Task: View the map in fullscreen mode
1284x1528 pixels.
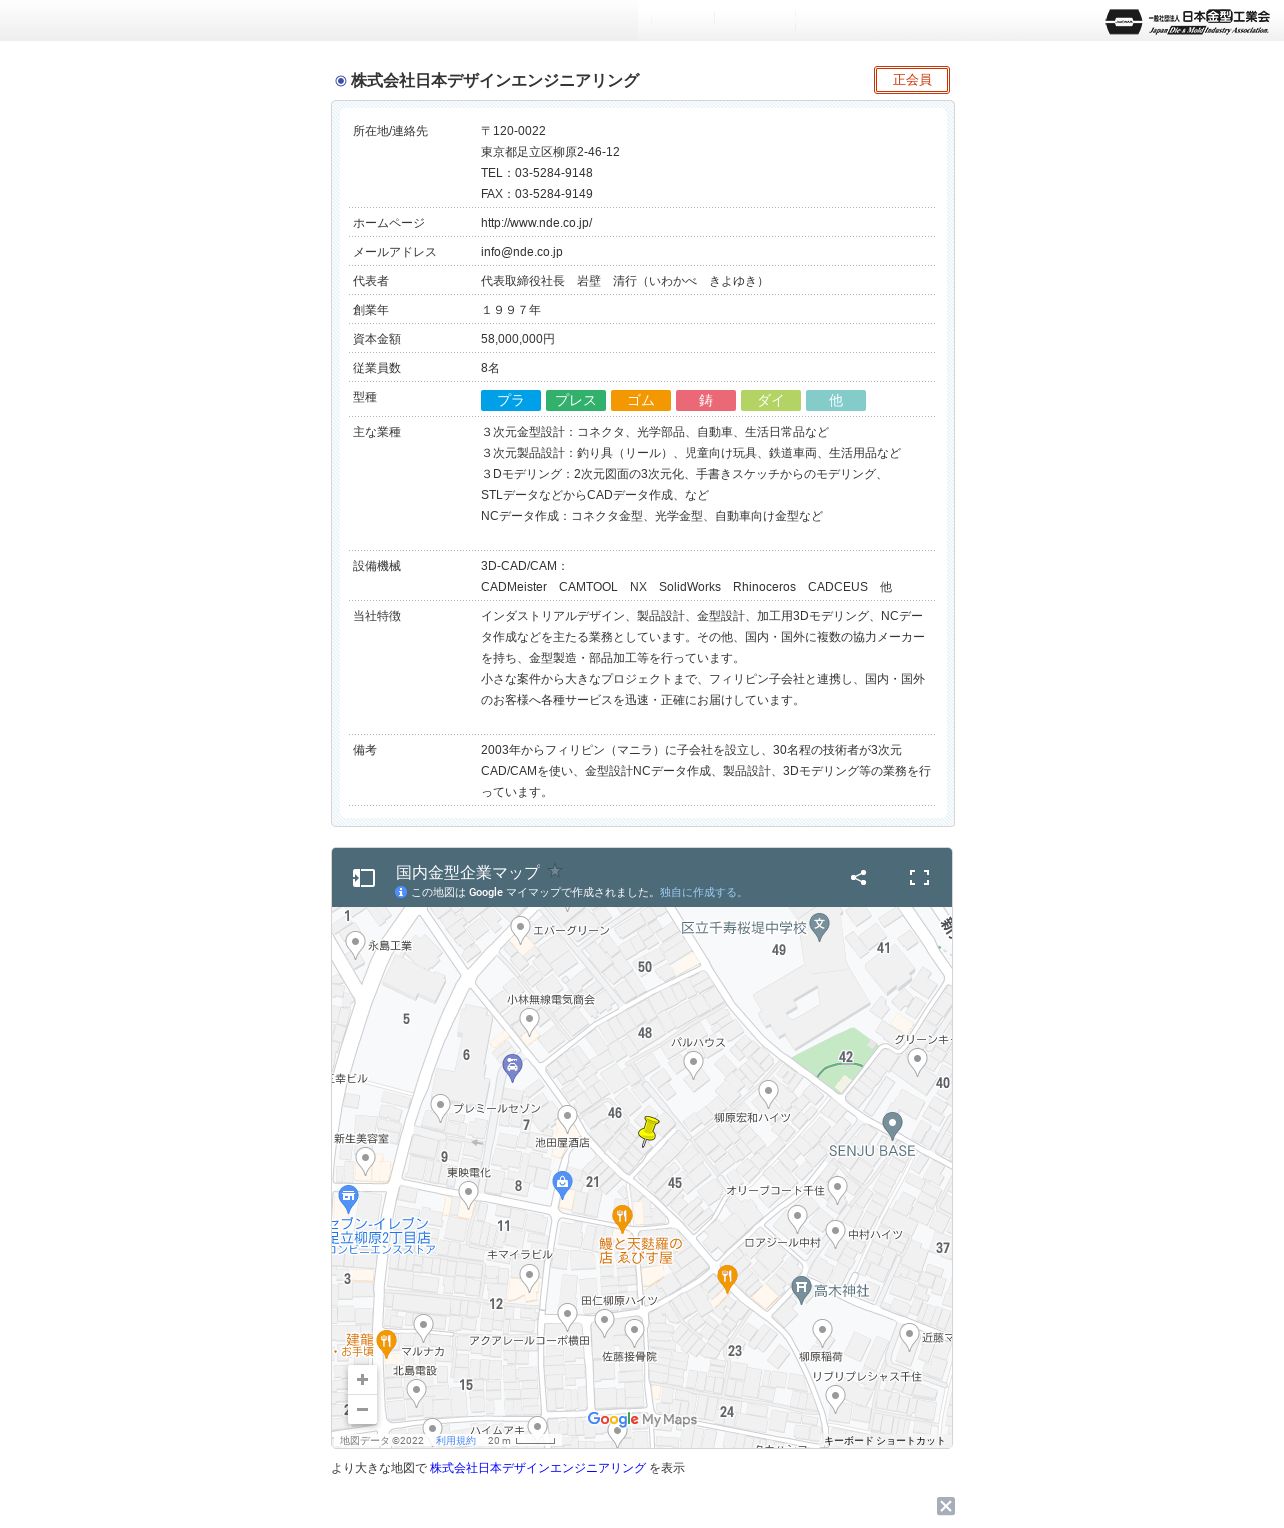Action: pyautogui.click(x=919, y=877)
